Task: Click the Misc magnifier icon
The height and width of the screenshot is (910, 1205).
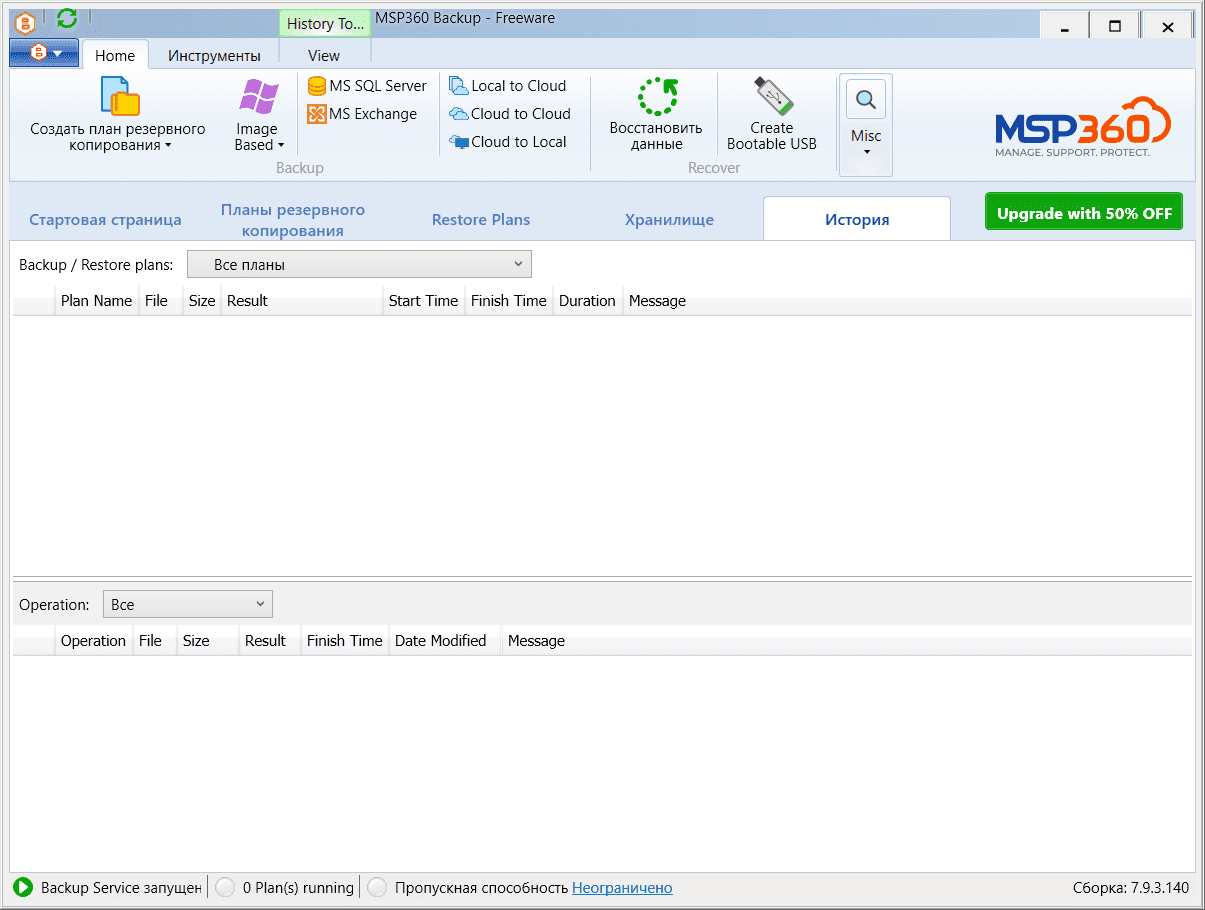Action: click(x=866, y=99)
